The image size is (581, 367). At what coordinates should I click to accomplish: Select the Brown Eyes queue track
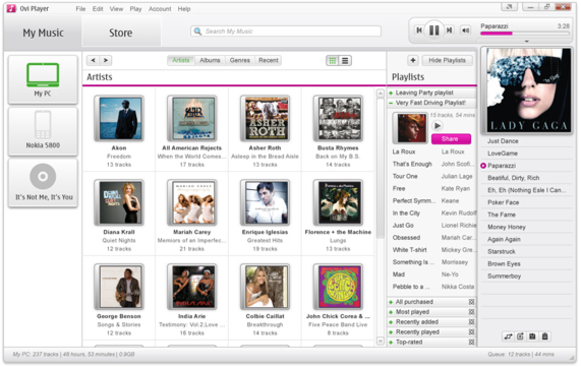(x=504, y=264)
